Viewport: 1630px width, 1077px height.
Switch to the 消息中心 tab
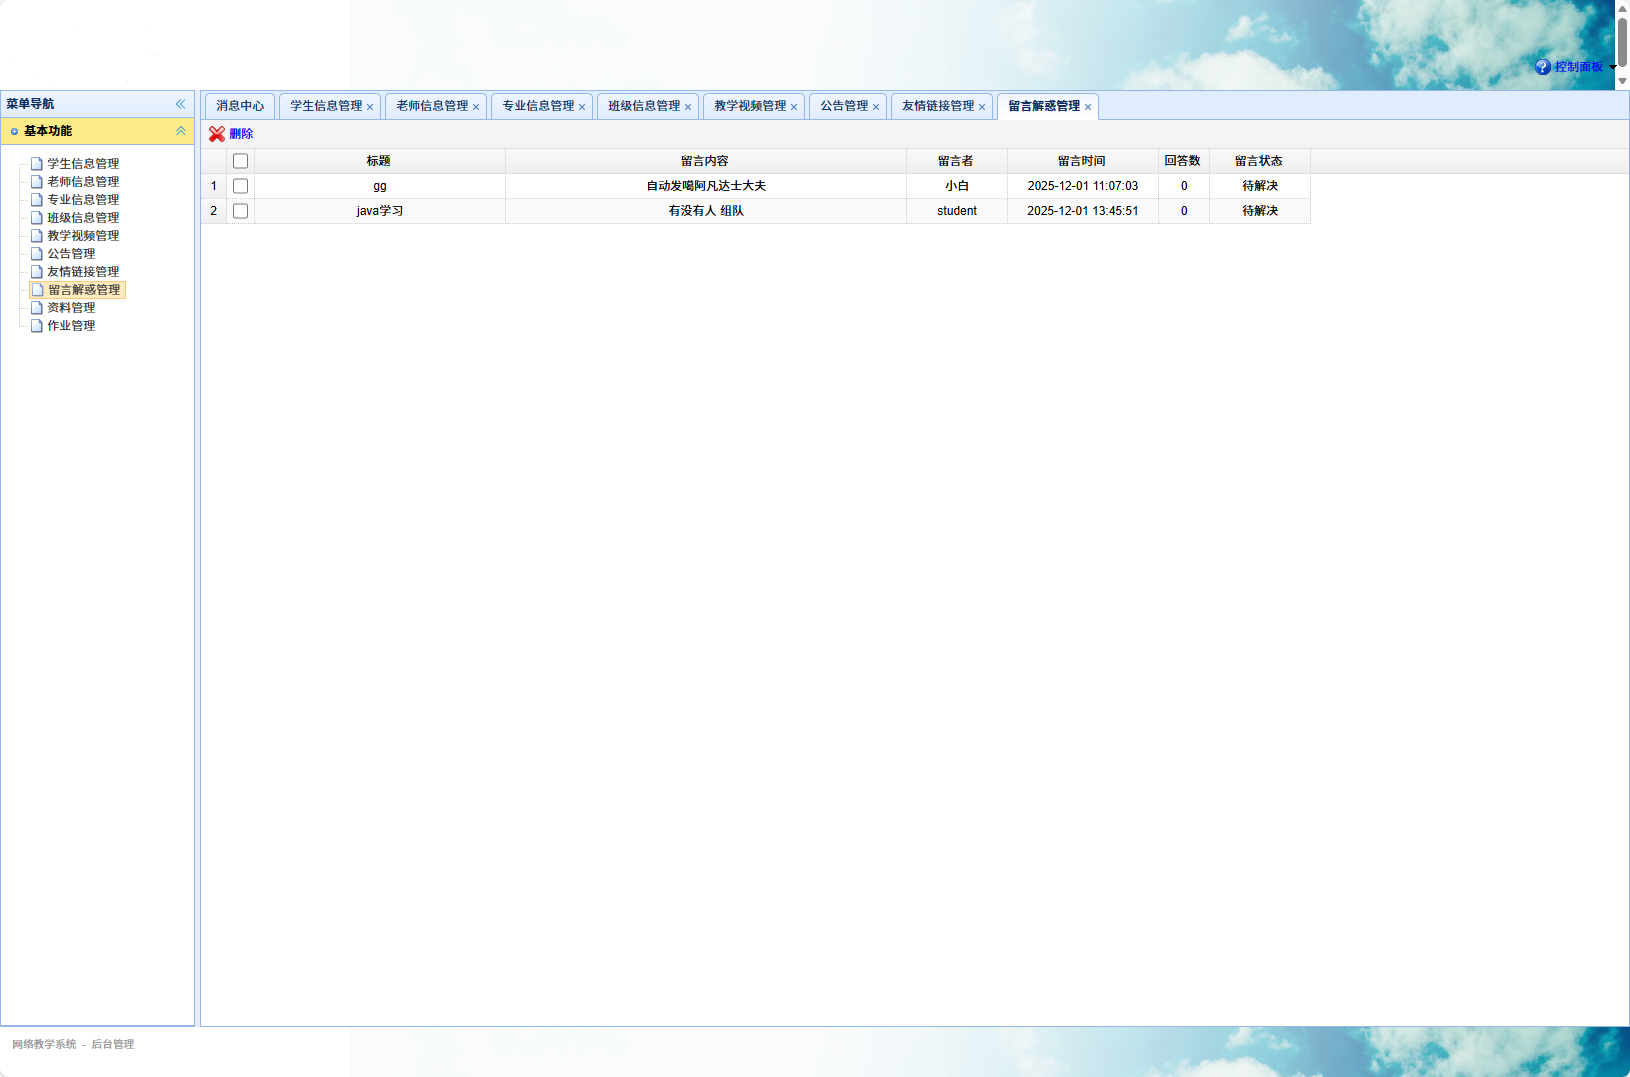pyautogui.click(x=240, y=106)
